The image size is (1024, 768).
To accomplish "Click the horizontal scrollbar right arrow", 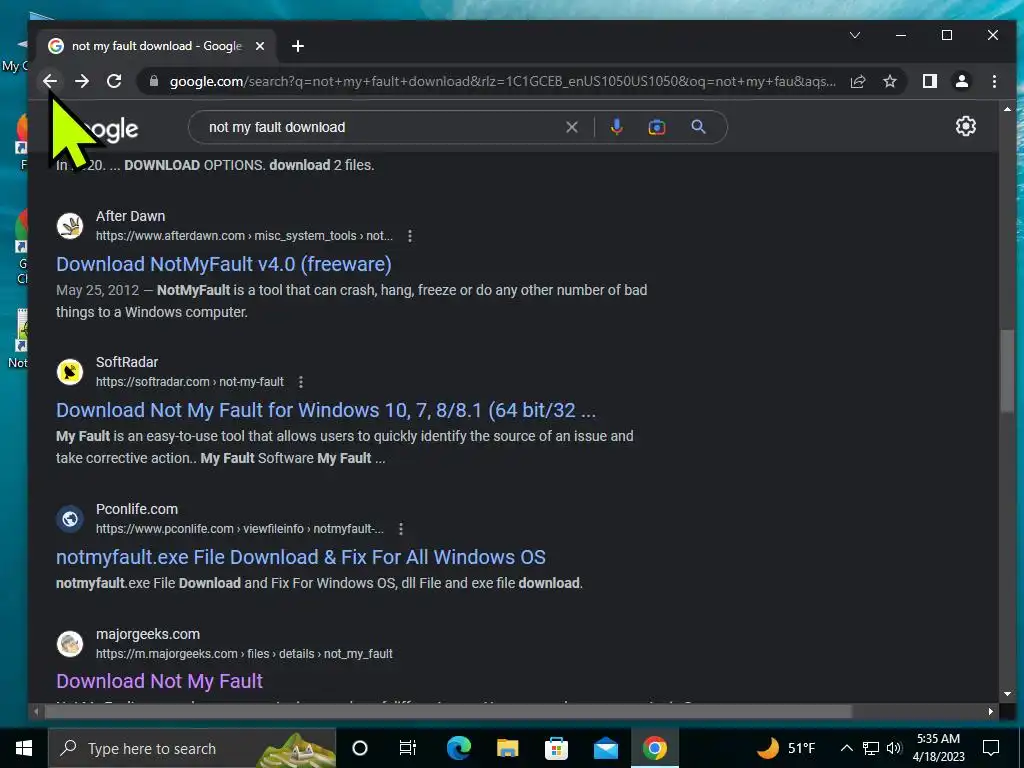I will 991,711.
